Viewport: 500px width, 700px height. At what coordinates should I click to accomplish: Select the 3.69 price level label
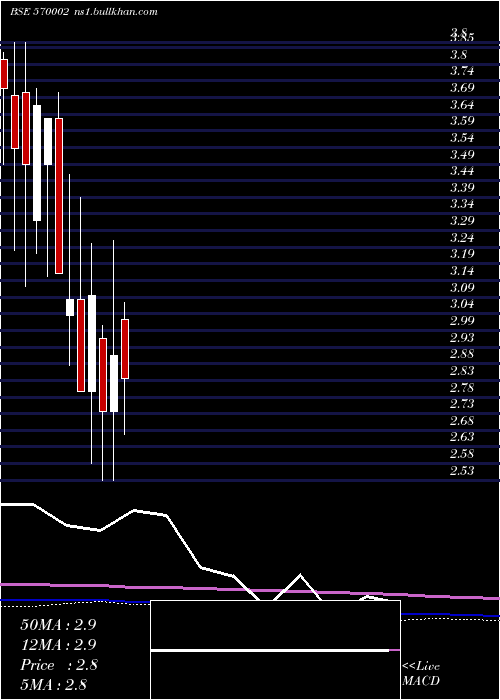[x=462, y=88]
